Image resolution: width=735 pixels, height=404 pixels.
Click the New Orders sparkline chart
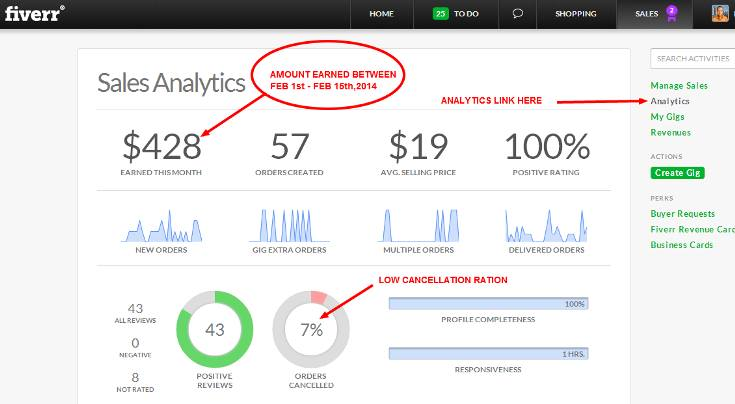161,226
